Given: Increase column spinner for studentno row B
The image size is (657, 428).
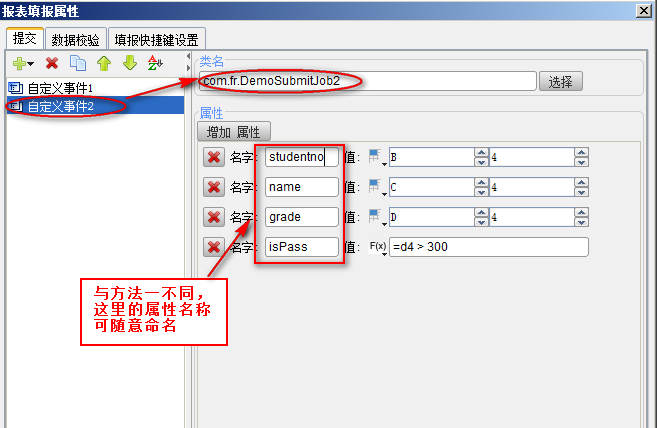Looking at the screenshot, I should click(481, 153).
